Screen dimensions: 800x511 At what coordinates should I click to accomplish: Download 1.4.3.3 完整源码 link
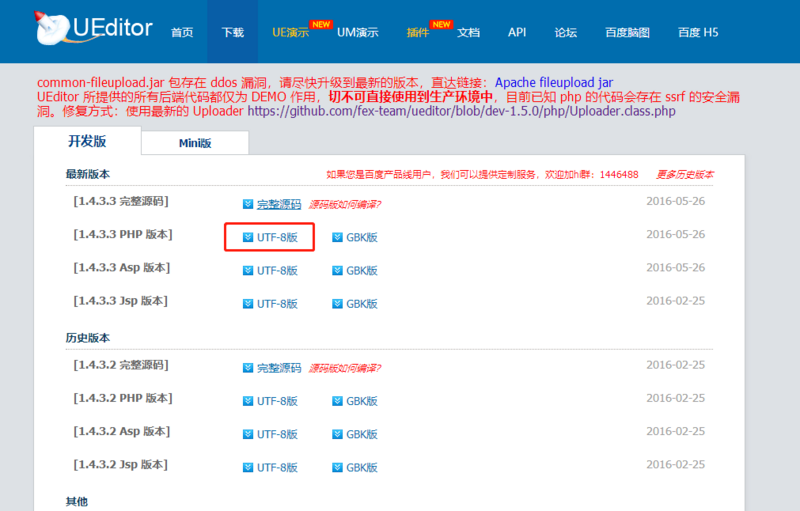pyautogui.click(x=279, y=205)
